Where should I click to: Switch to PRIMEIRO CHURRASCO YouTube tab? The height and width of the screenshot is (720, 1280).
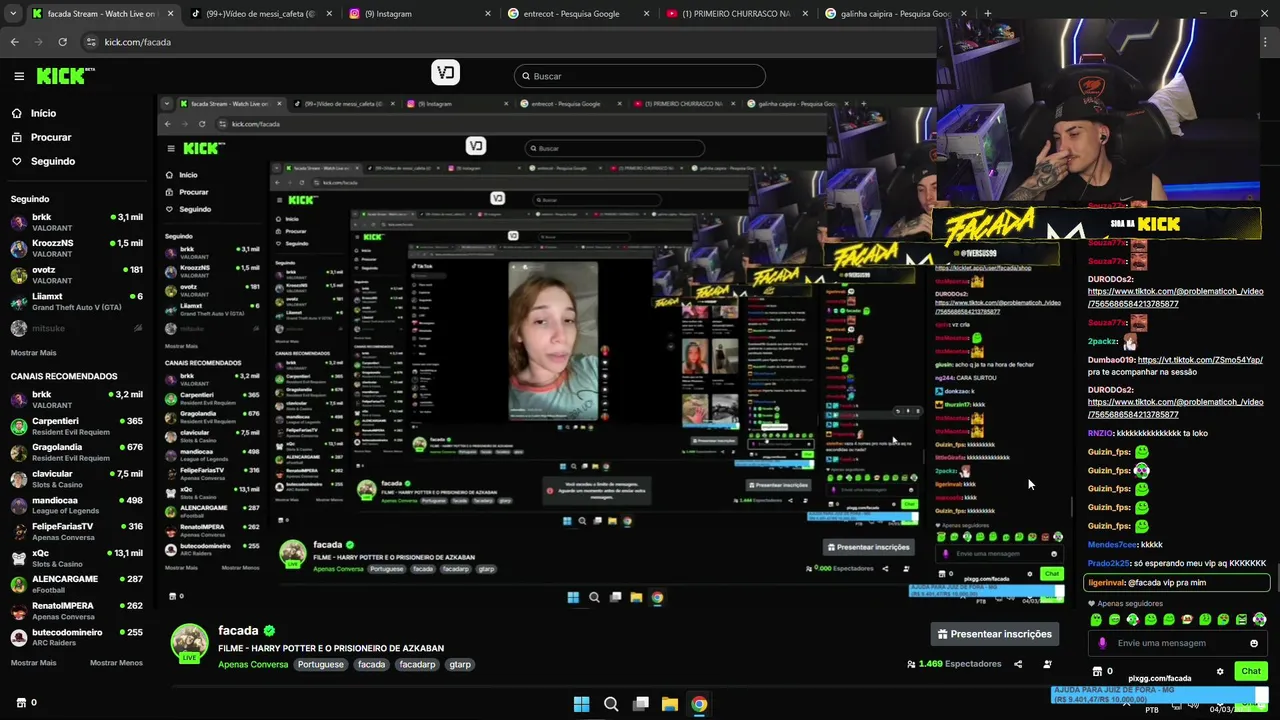pyautogui.click(x=736, y=14)
